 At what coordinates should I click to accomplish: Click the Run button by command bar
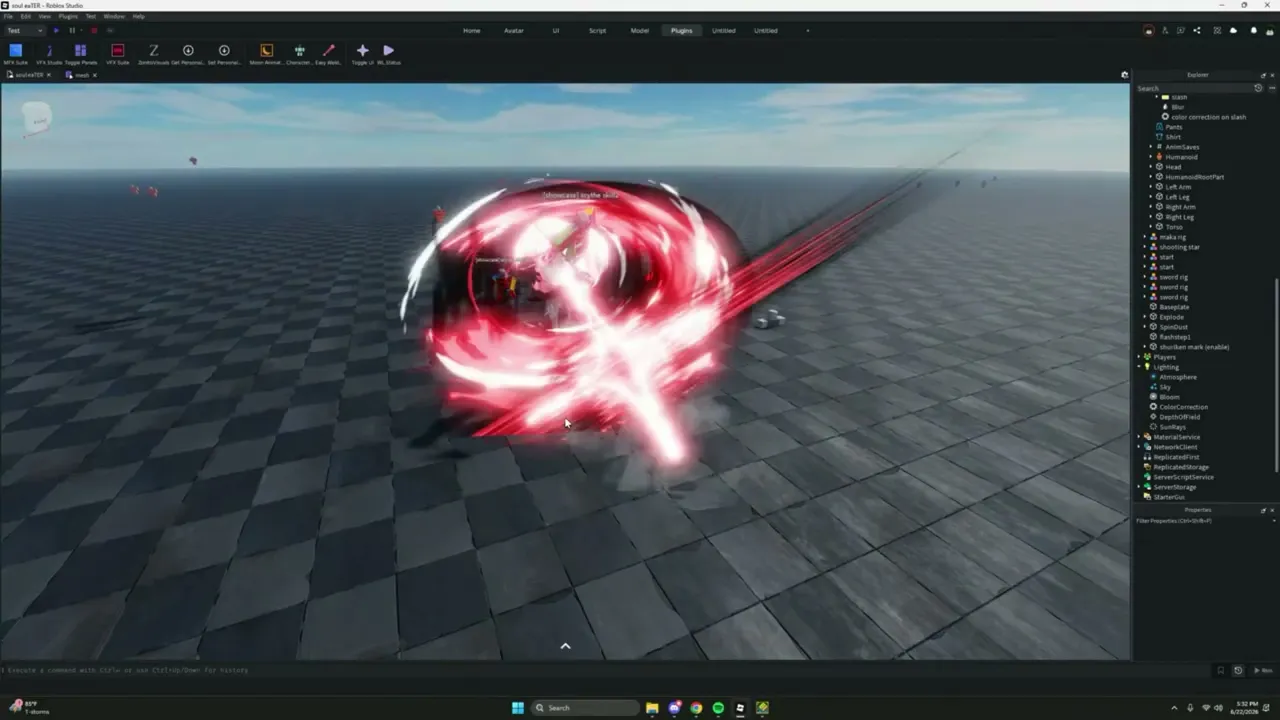click(x=1263, y=670)
